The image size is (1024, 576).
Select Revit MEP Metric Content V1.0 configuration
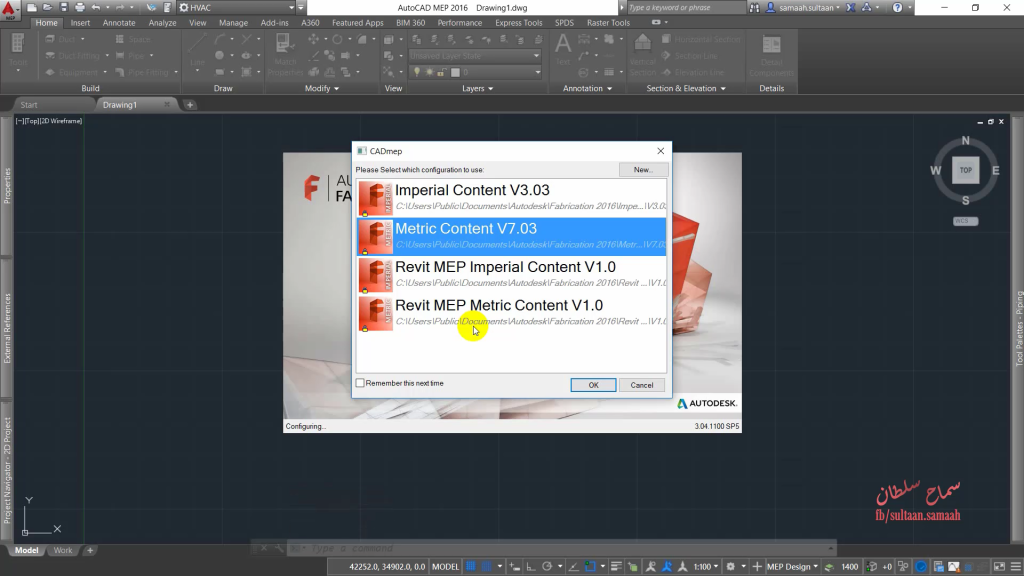pos(512,313)
